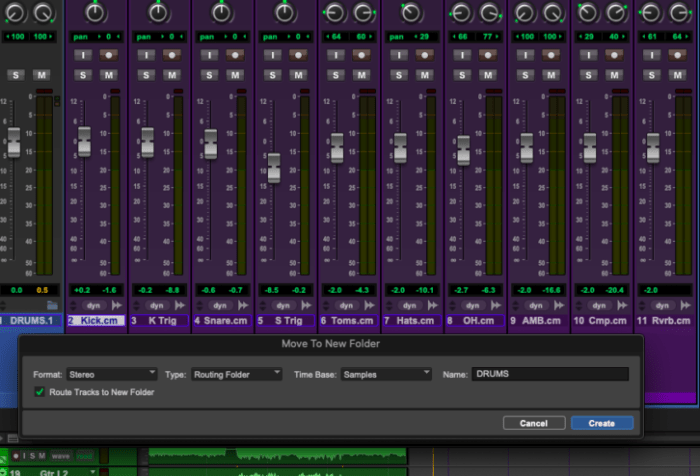The image size is (700, 476).
Task: Open the Time Base dropdown showing Samples
Action: coord(386,374)
